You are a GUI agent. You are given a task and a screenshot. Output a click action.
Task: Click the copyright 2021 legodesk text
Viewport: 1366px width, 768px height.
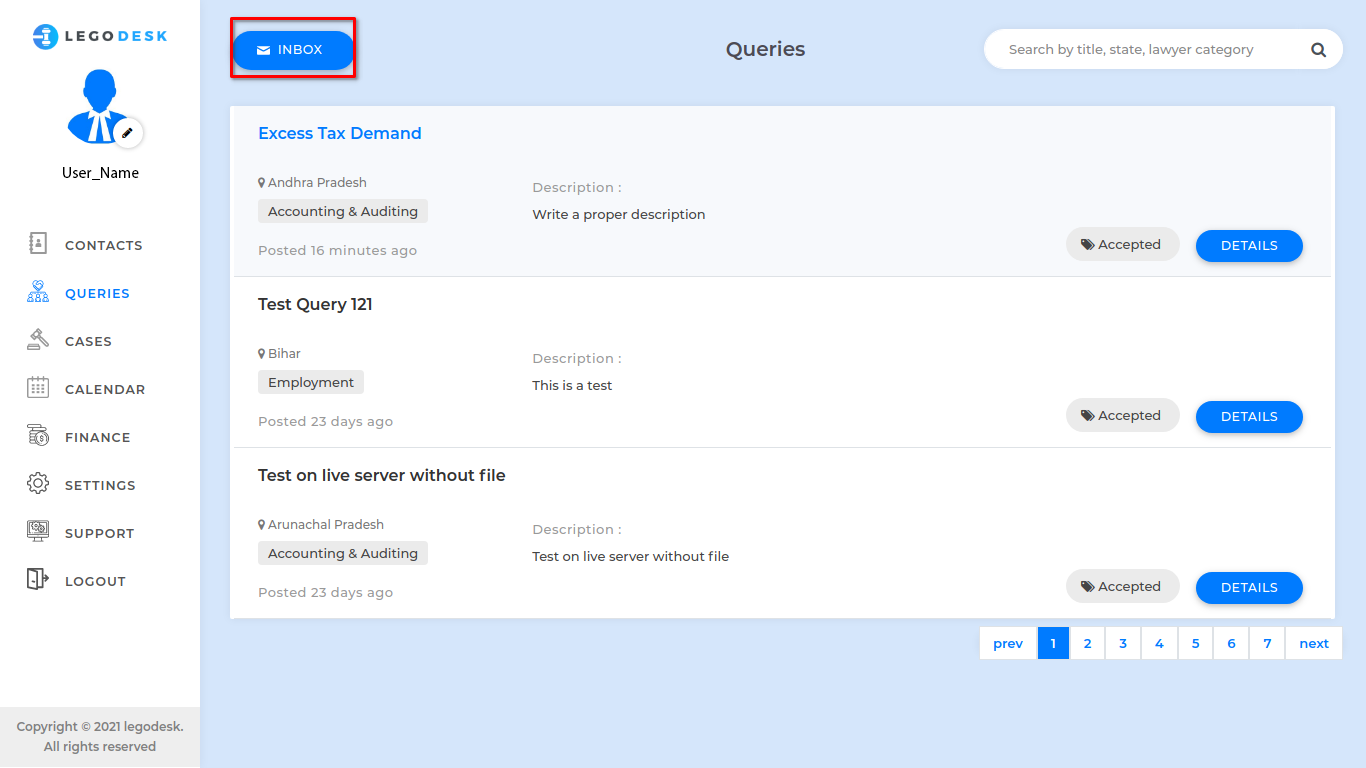tap(100, 736)
